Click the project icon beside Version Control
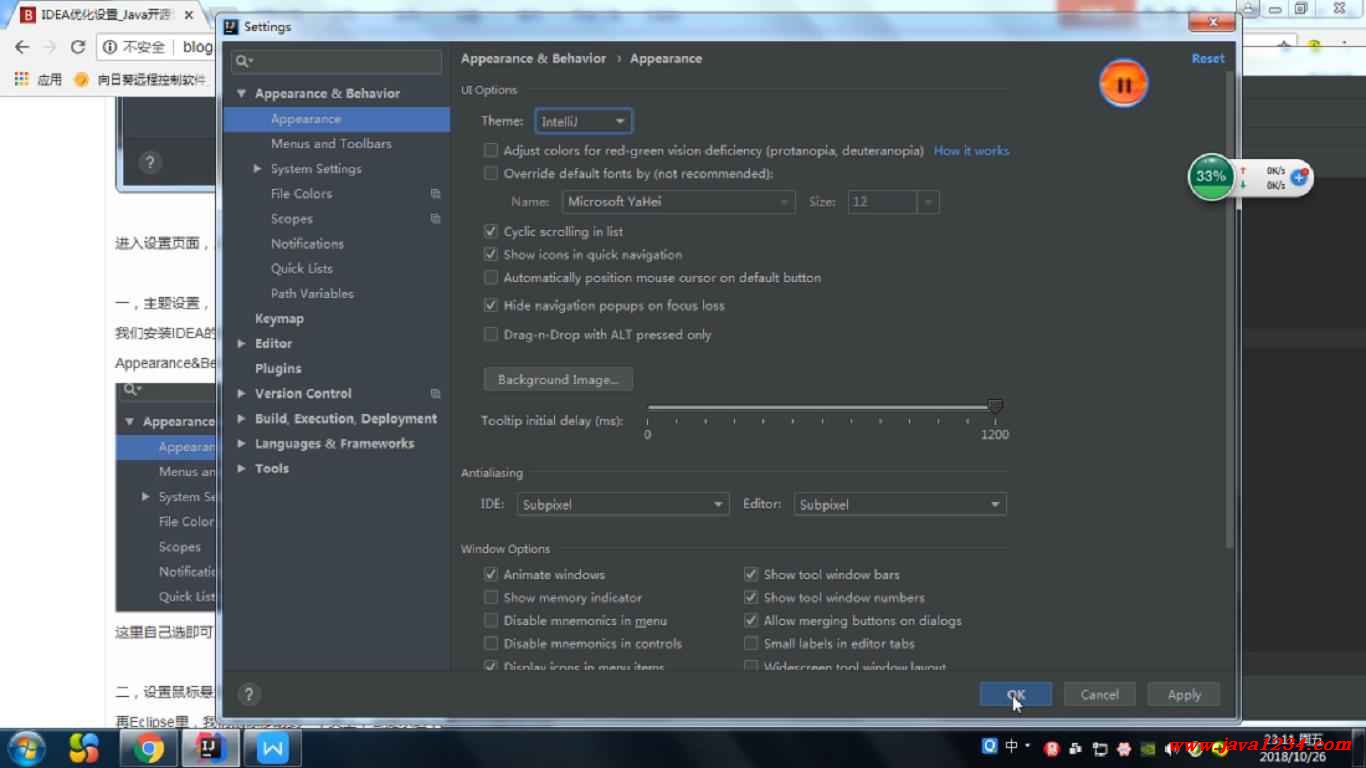The width and height of the screenshot is (1366, 768). click(x=435, y=394)
